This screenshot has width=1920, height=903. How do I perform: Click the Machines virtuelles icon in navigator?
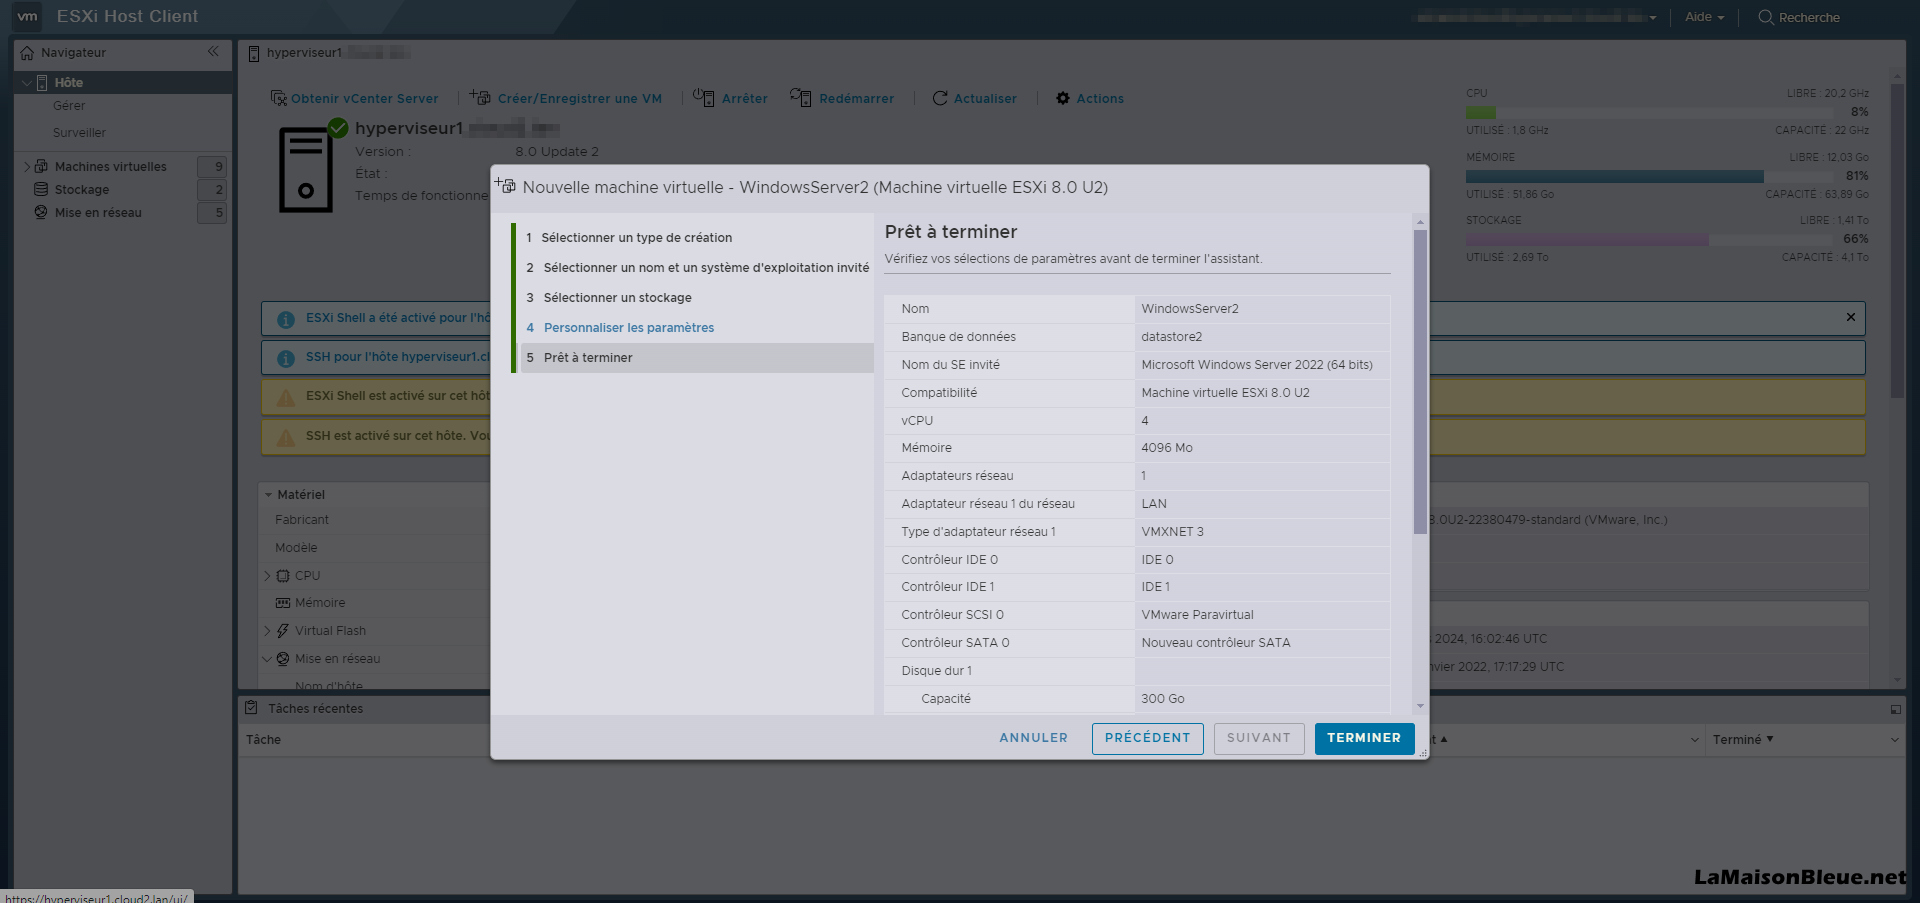coord(42,166)
